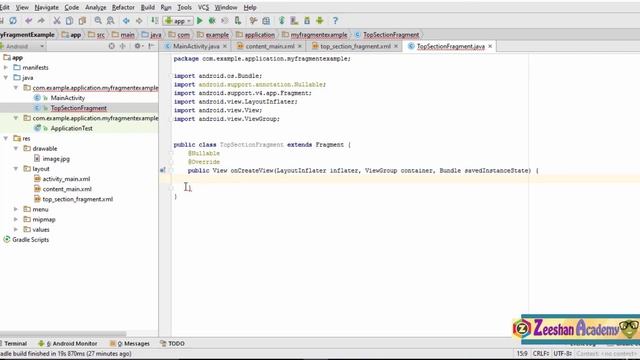640x360 pixels.
Task: Open the Project Structure icon
Action: pos(266,20)
